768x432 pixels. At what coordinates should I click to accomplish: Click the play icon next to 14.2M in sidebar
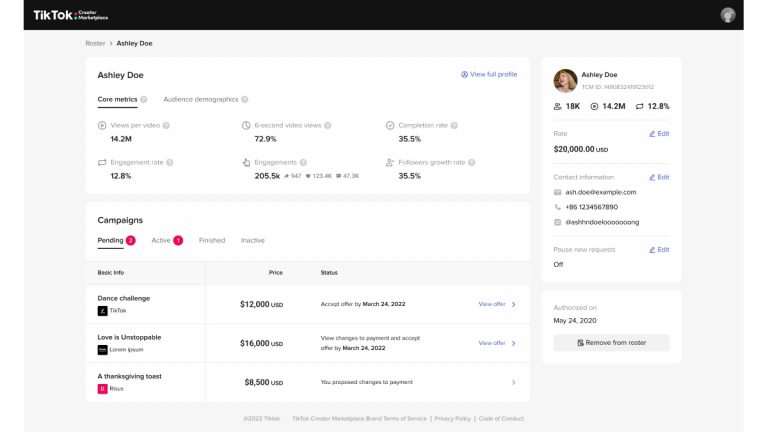(x=594, y=106)
